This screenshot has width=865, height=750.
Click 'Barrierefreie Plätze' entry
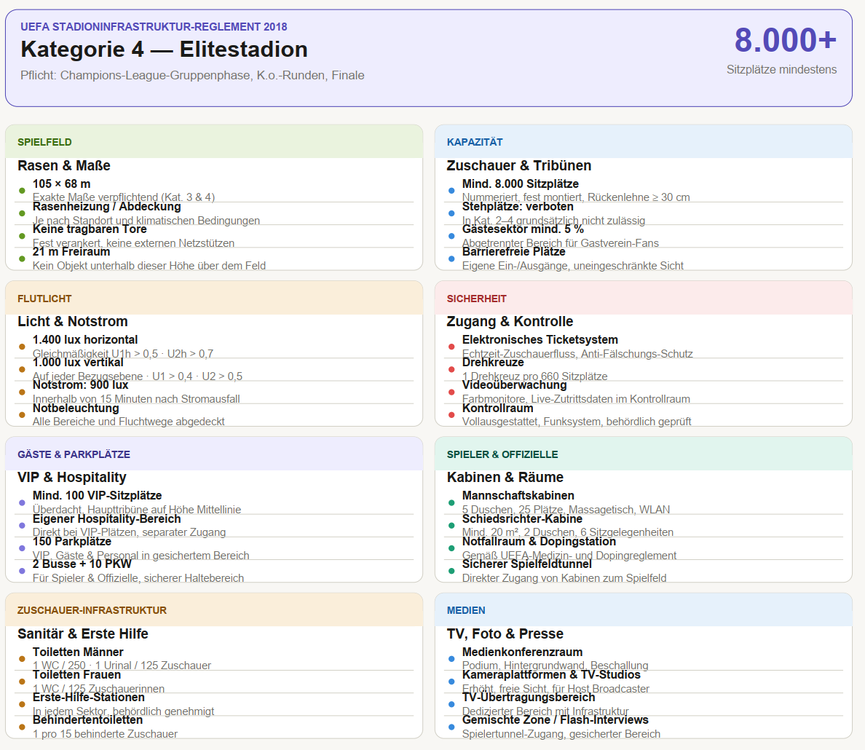(x=514, y=251)
